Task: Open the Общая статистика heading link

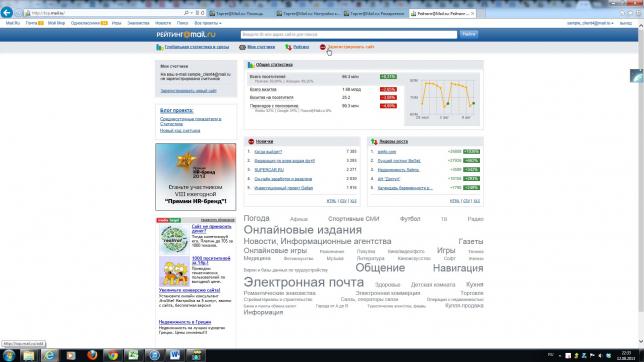Action: coord(274,65)
